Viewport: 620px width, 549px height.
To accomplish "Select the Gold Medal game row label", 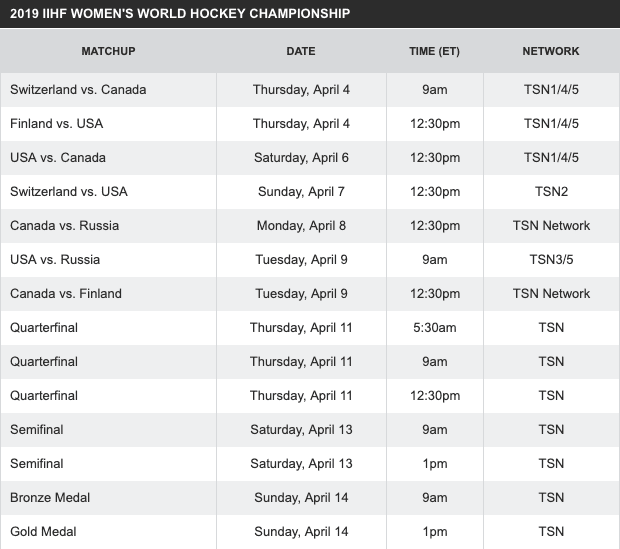I will pos(43,531).
